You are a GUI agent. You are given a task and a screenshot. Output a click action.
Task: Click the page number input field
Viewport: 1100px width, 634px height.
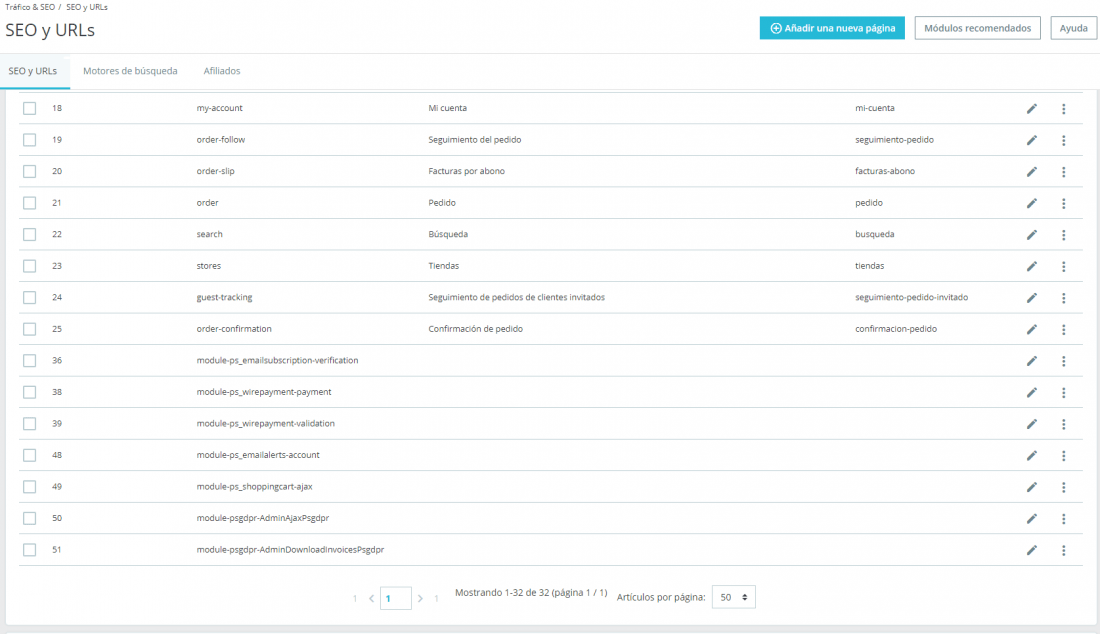[396, 598]
